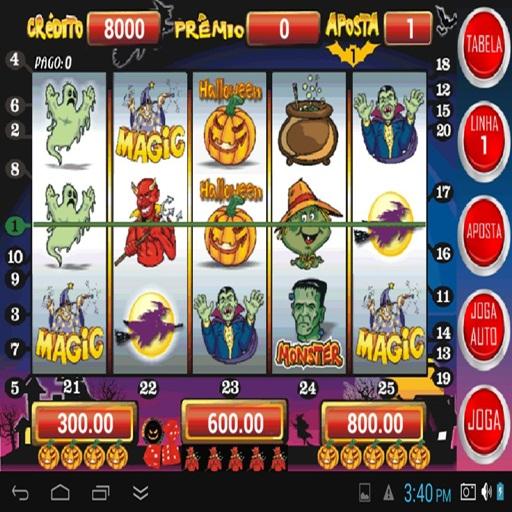Click the CRÉDITO 8000 value field

(x=124, y=28)
